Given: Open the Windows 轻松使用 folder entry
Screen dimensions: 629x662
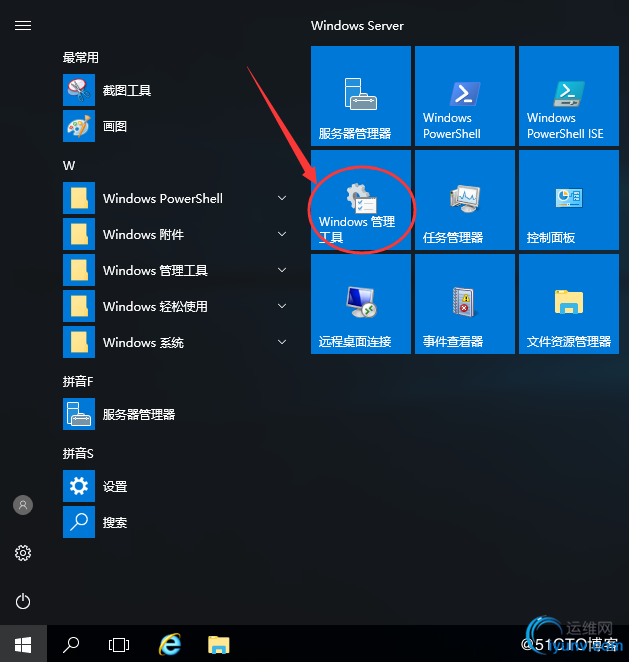Looking at the screenshot, I should [x=175, y=306].
